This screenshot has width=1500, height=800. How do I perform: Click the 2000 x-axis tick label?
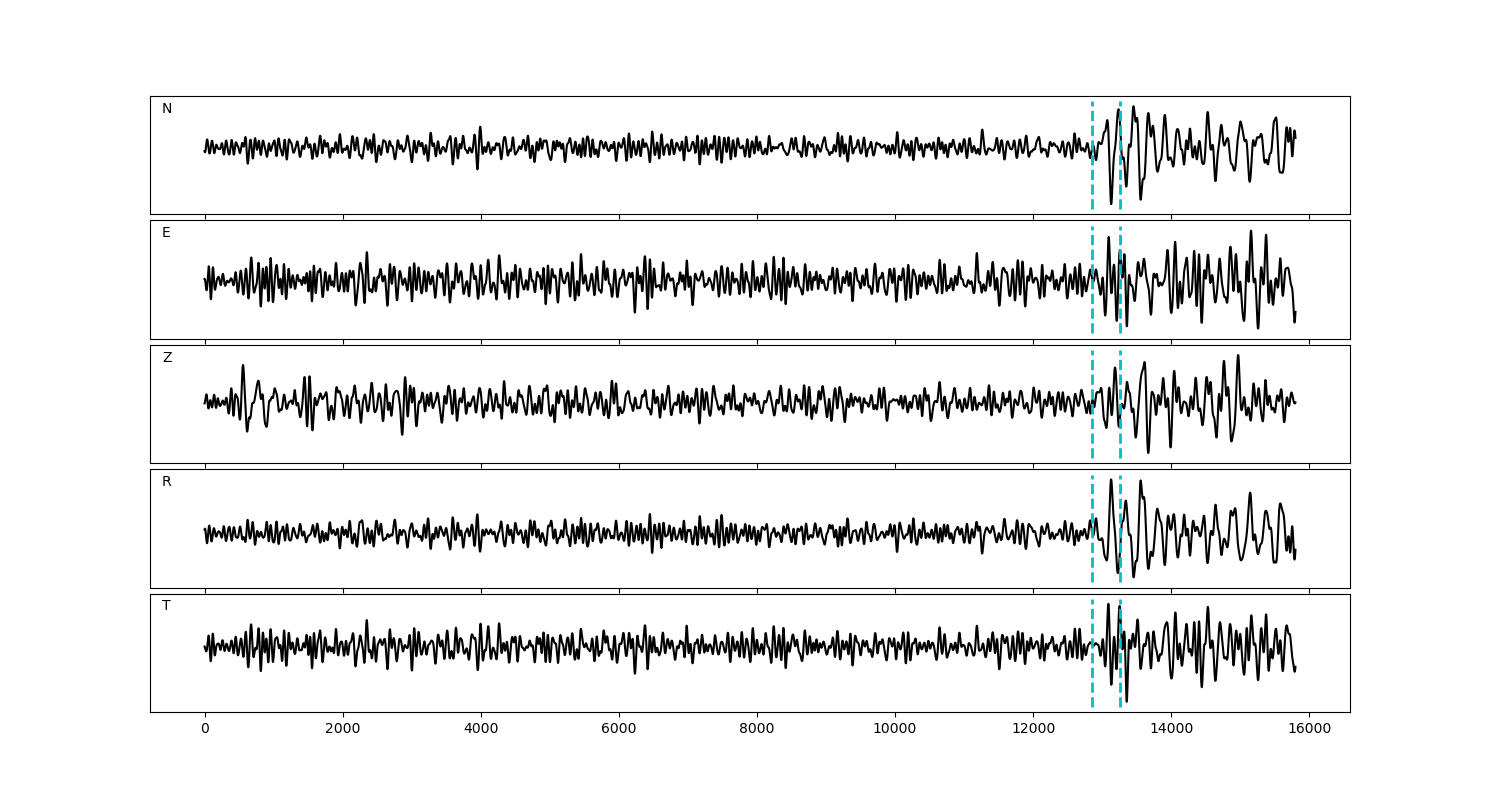(x=343, y=730)
